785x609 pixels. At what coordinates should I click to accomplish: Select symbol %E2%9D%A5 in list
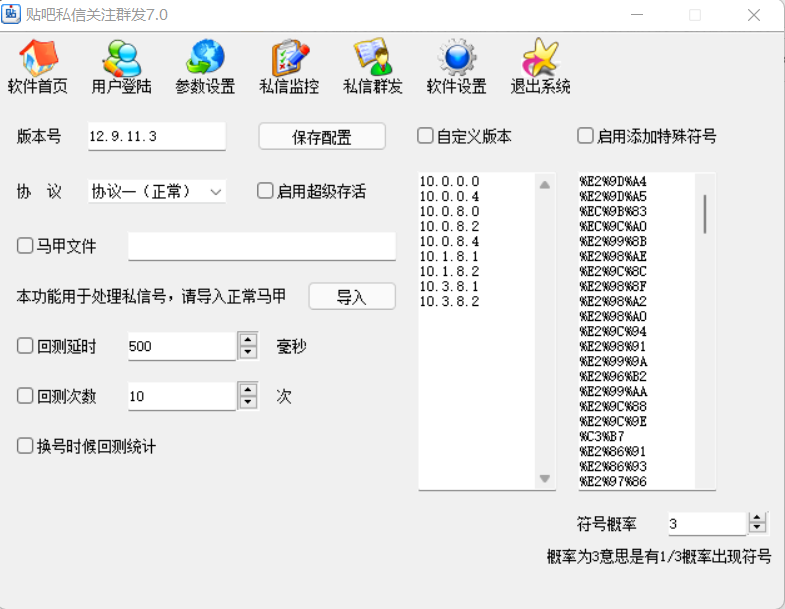click(x=613, y=196)
